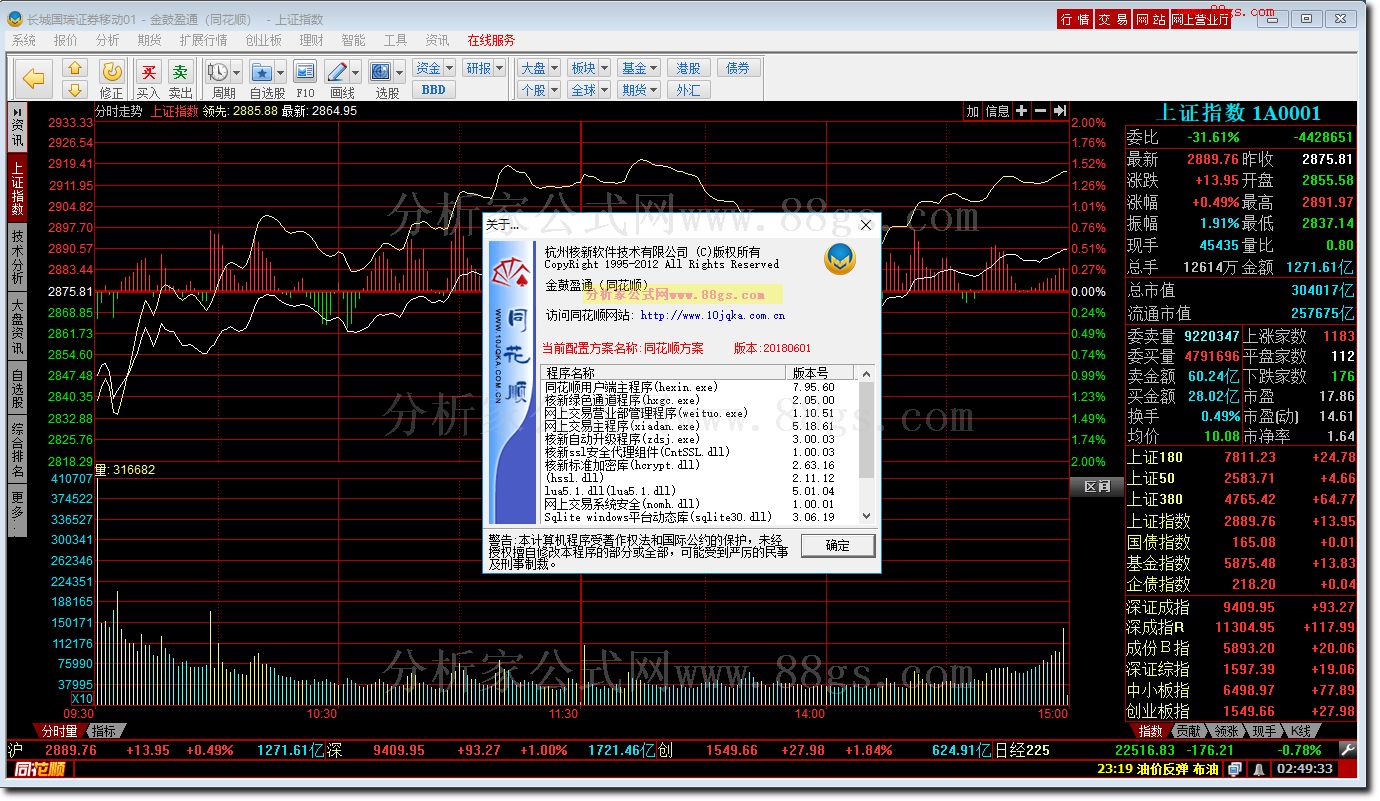Click the 卖出 sell icon

[x=180, y=72]
